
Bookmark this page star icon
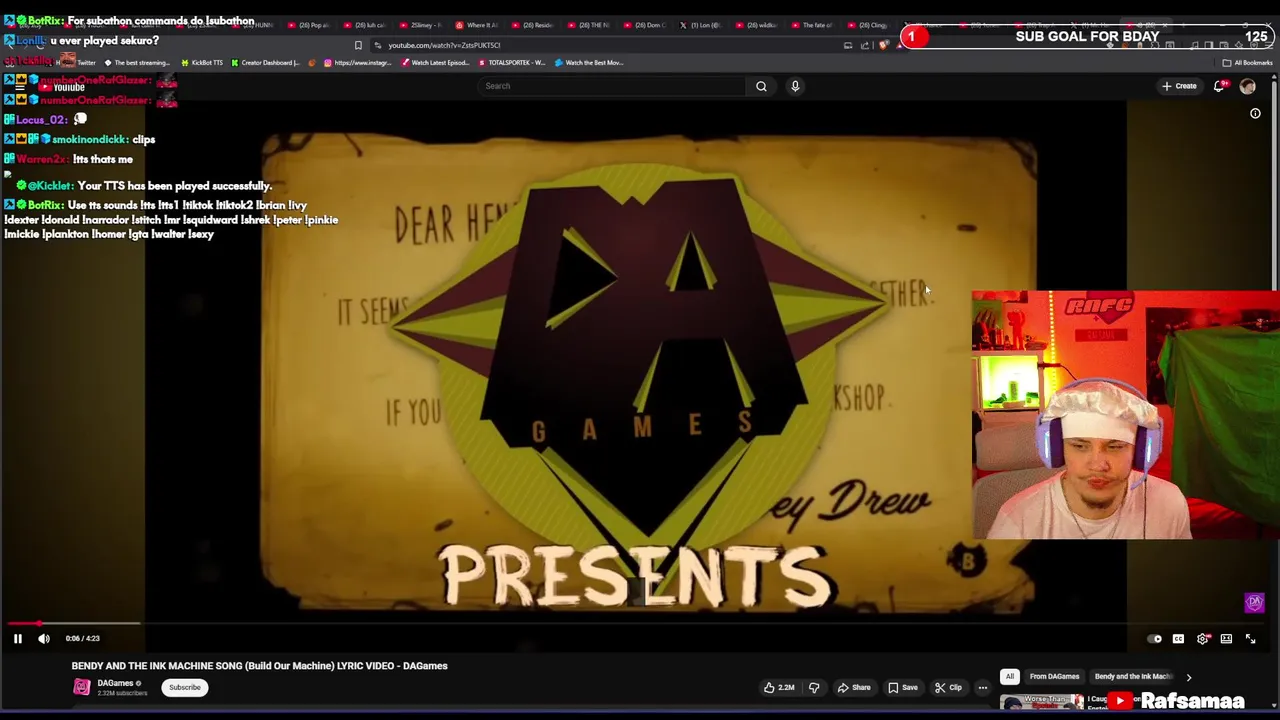358,45
